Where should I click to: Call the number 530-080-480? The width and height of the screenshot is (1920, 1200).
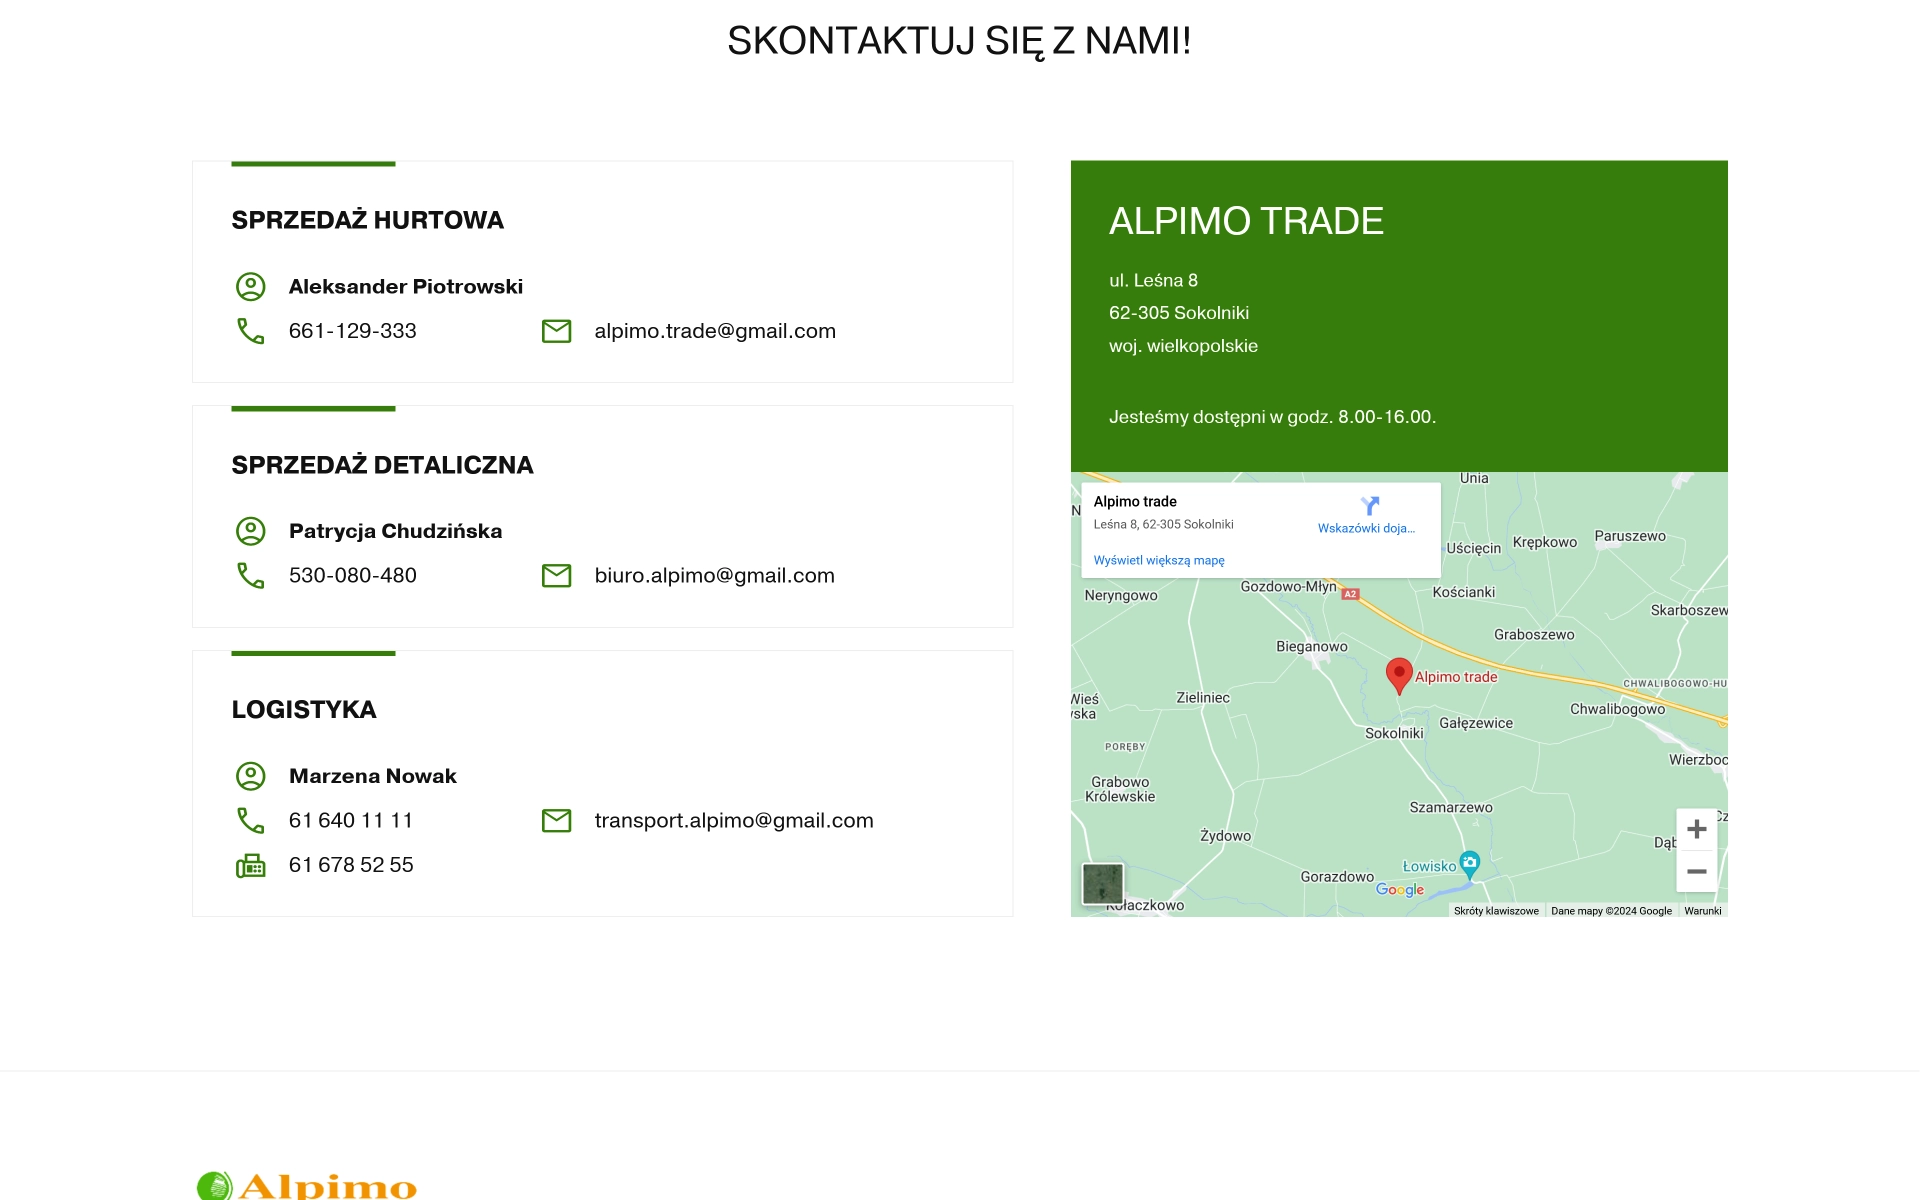[x=352, y=576]
